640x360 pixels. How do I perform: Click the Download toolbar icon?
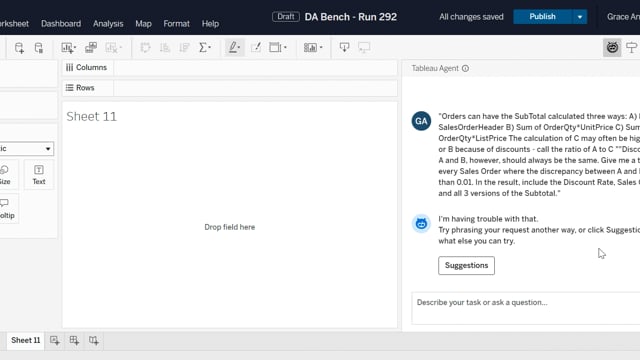pos(344,48)
